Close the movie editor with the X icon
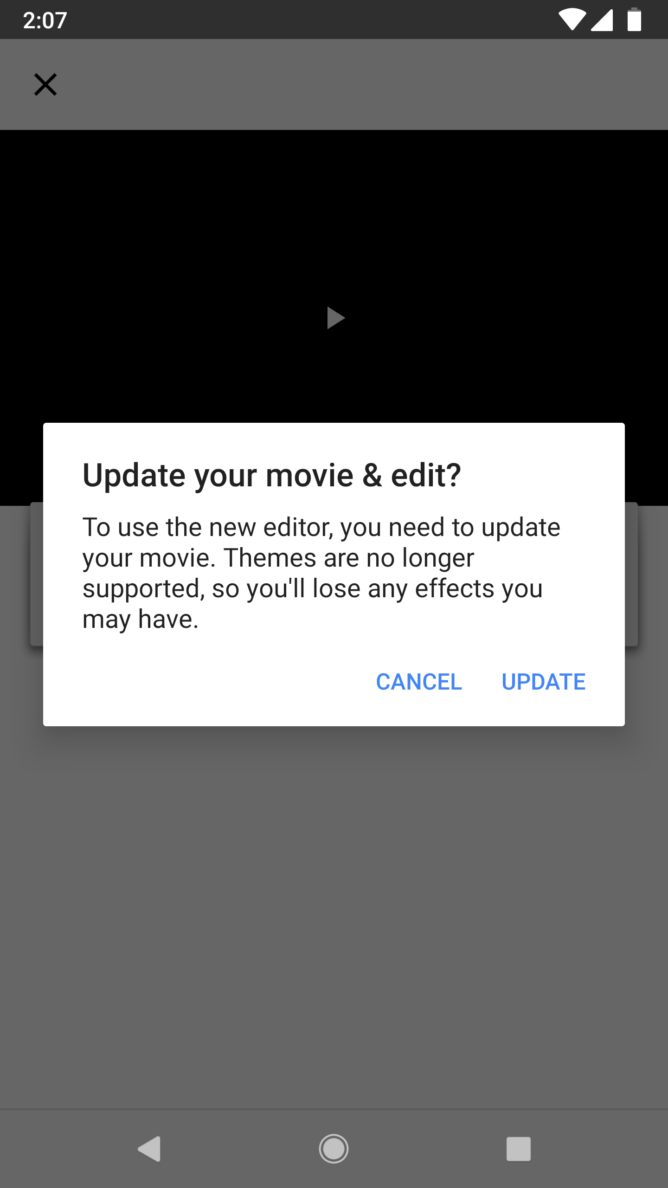The width and height of the screenshot is (668, 1188). point(45,84)
